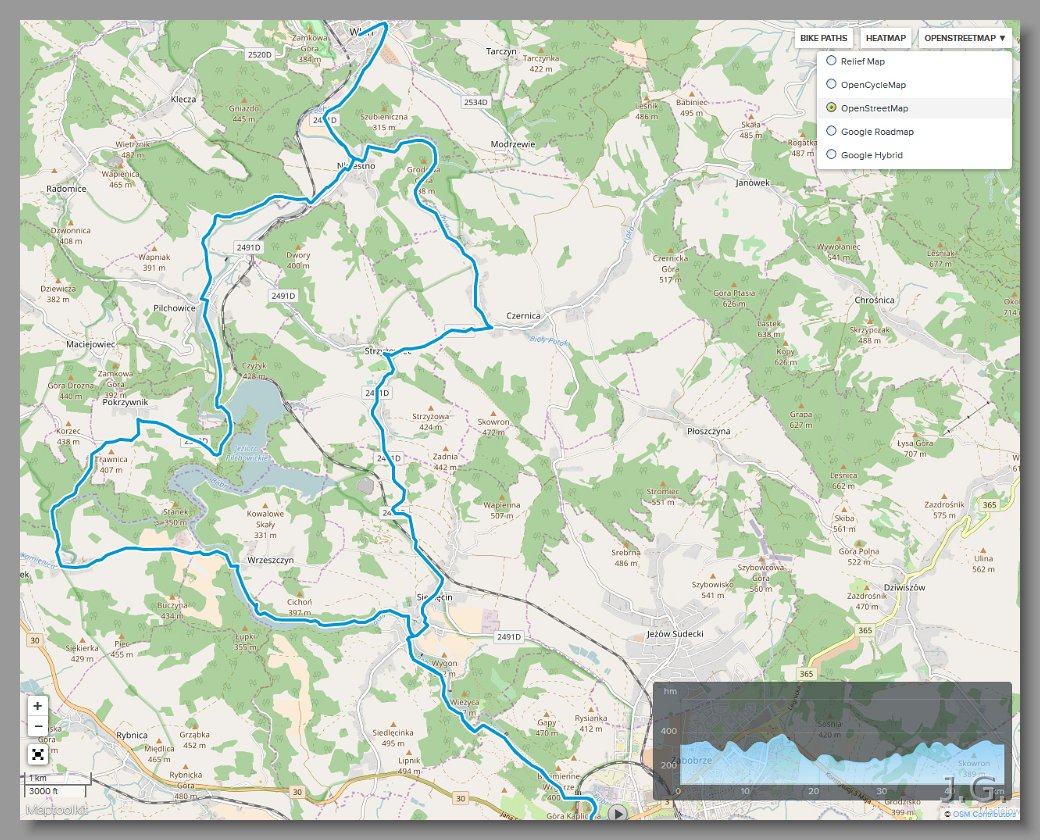This screenshot has height=840, width=1040.
Task: Pick the Google Hybrid map layer
Action: point(832,155)
